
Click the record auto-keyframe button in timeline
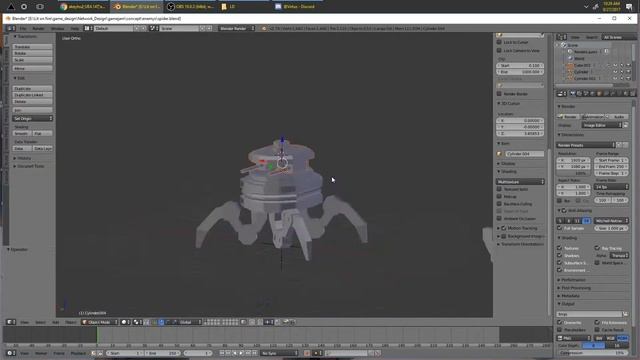(307, 353)
